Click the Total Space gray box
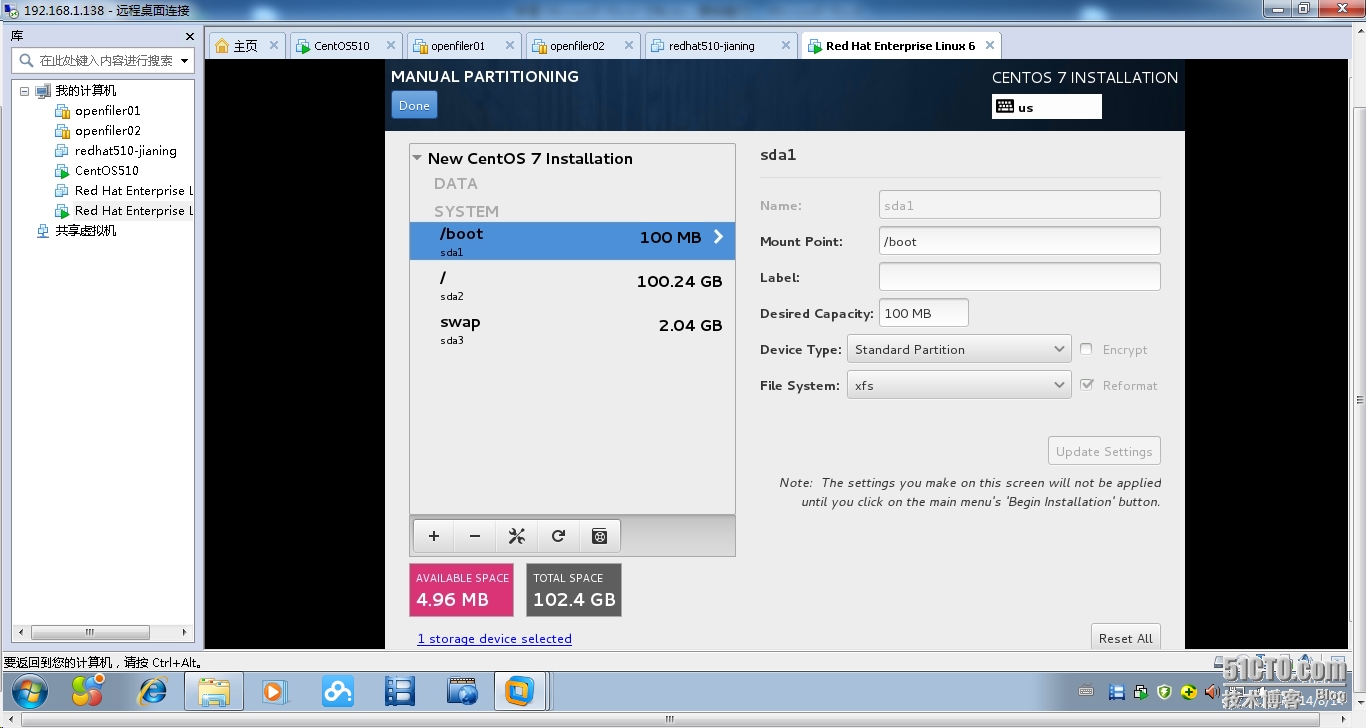The width and height of the screenshot is (1366, 728). pos(574,590)
